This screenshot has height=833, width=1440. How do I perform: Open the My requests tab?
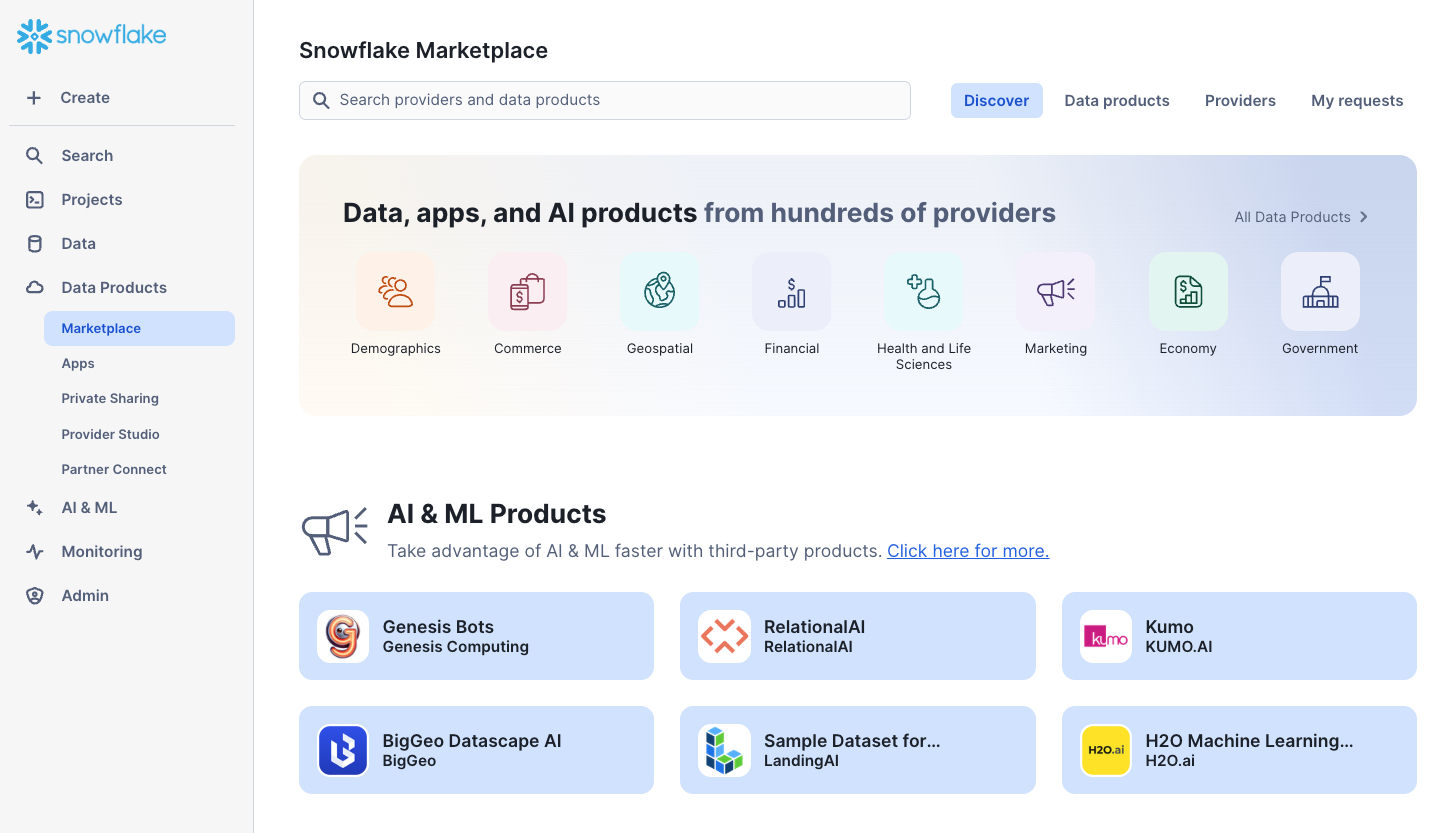pos(1357,100)
